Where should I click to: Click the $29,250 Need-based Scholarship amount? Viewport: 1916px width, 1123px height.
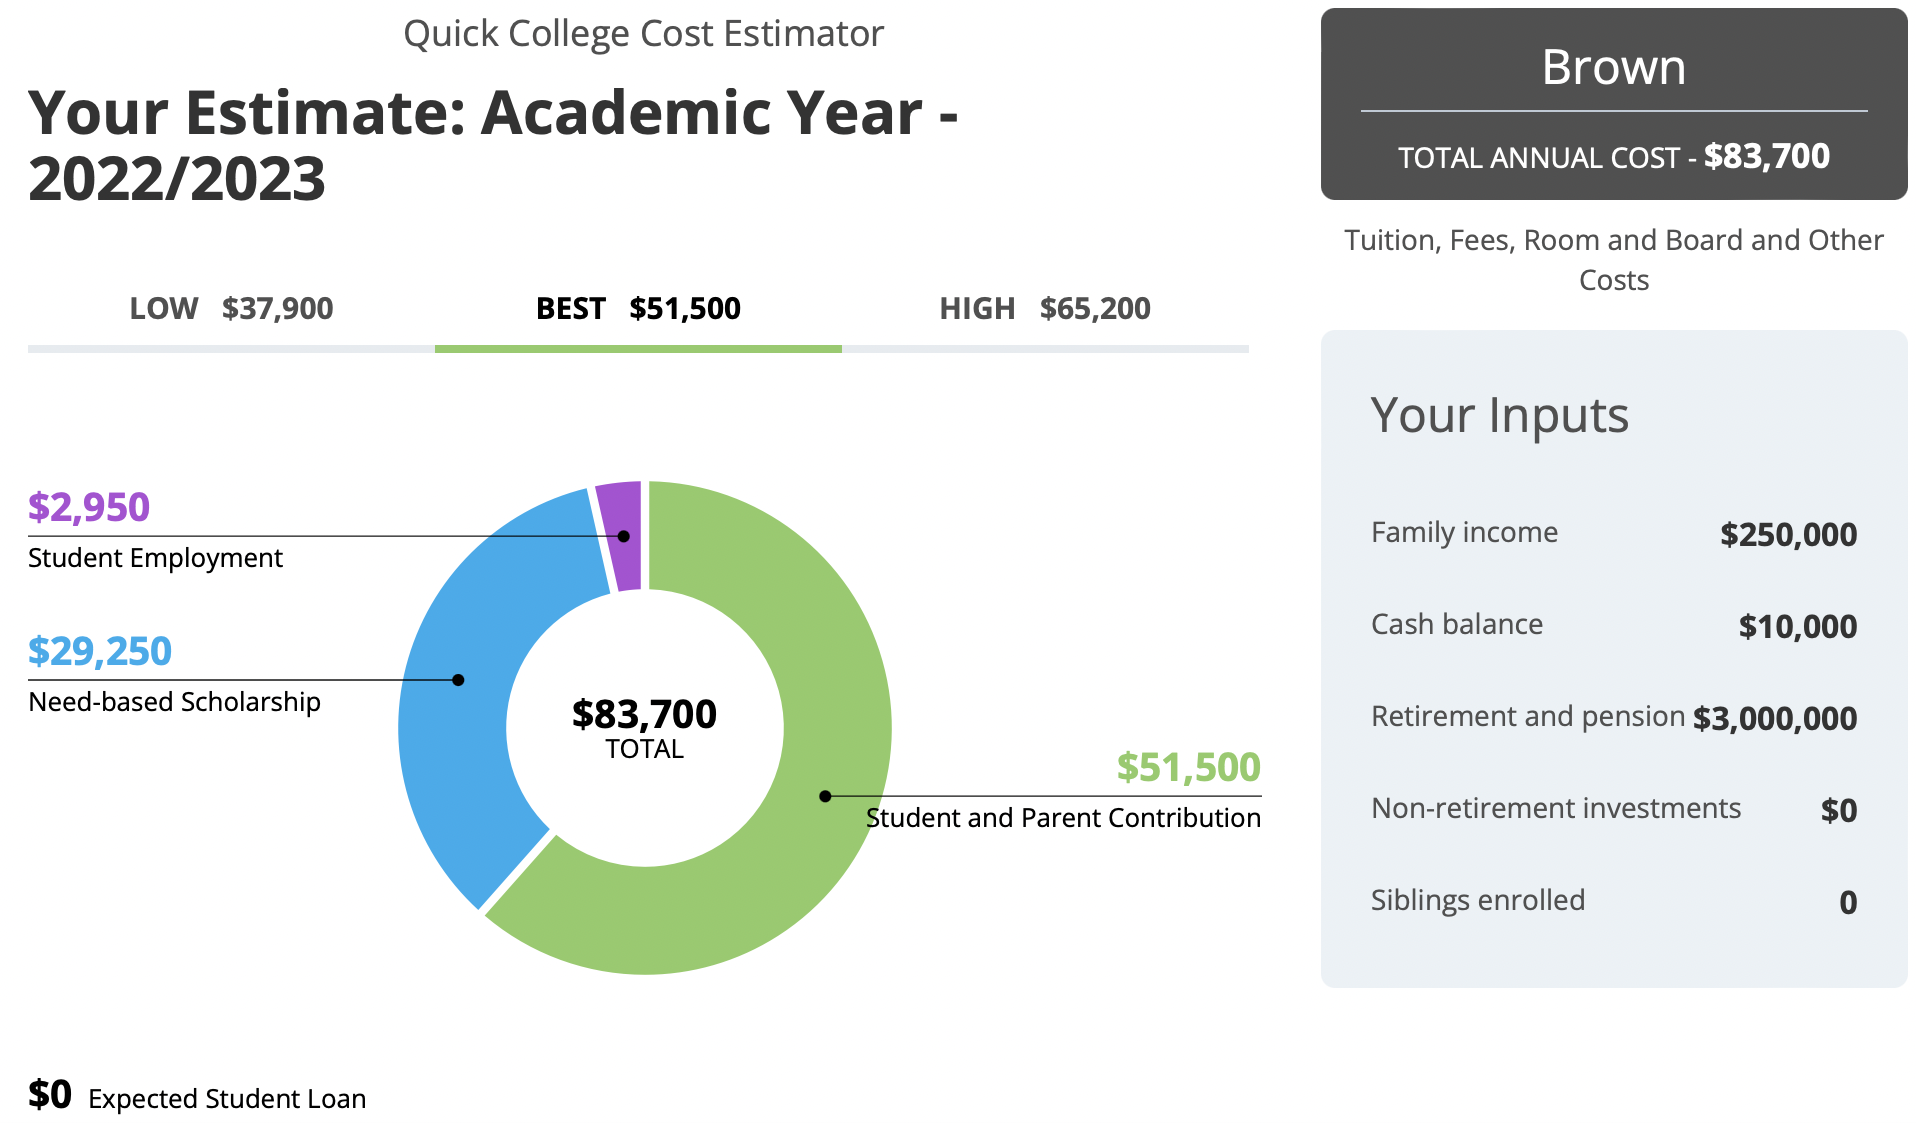100,651
